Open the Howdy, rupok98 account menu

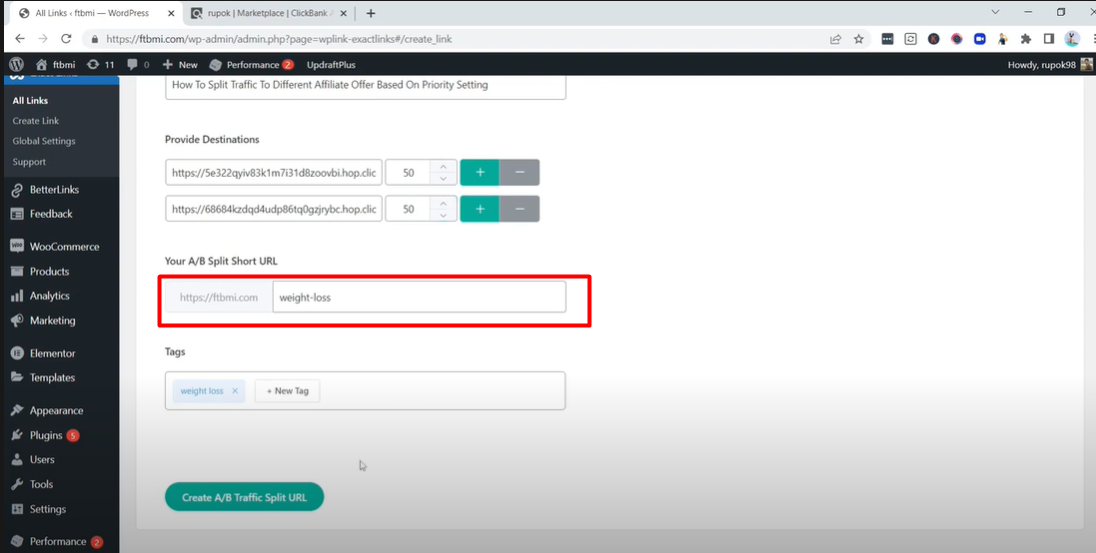pyautogui.click(x=1050, y=64)
